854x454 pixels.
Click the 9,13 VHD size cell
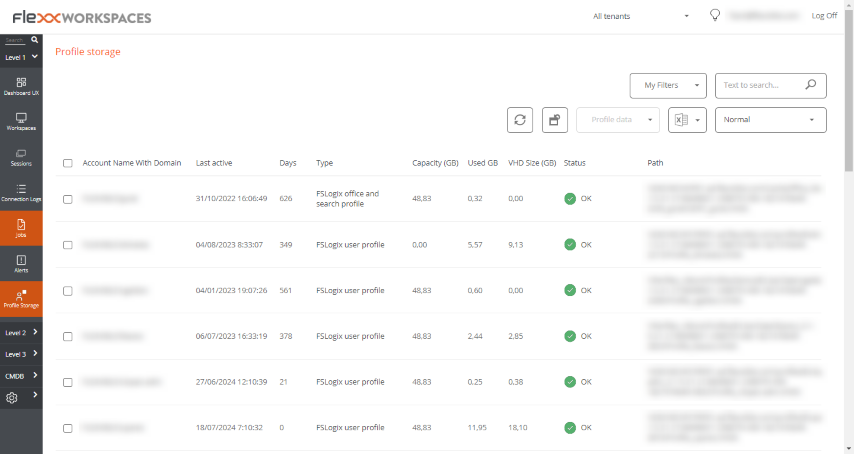coord(516,245)
